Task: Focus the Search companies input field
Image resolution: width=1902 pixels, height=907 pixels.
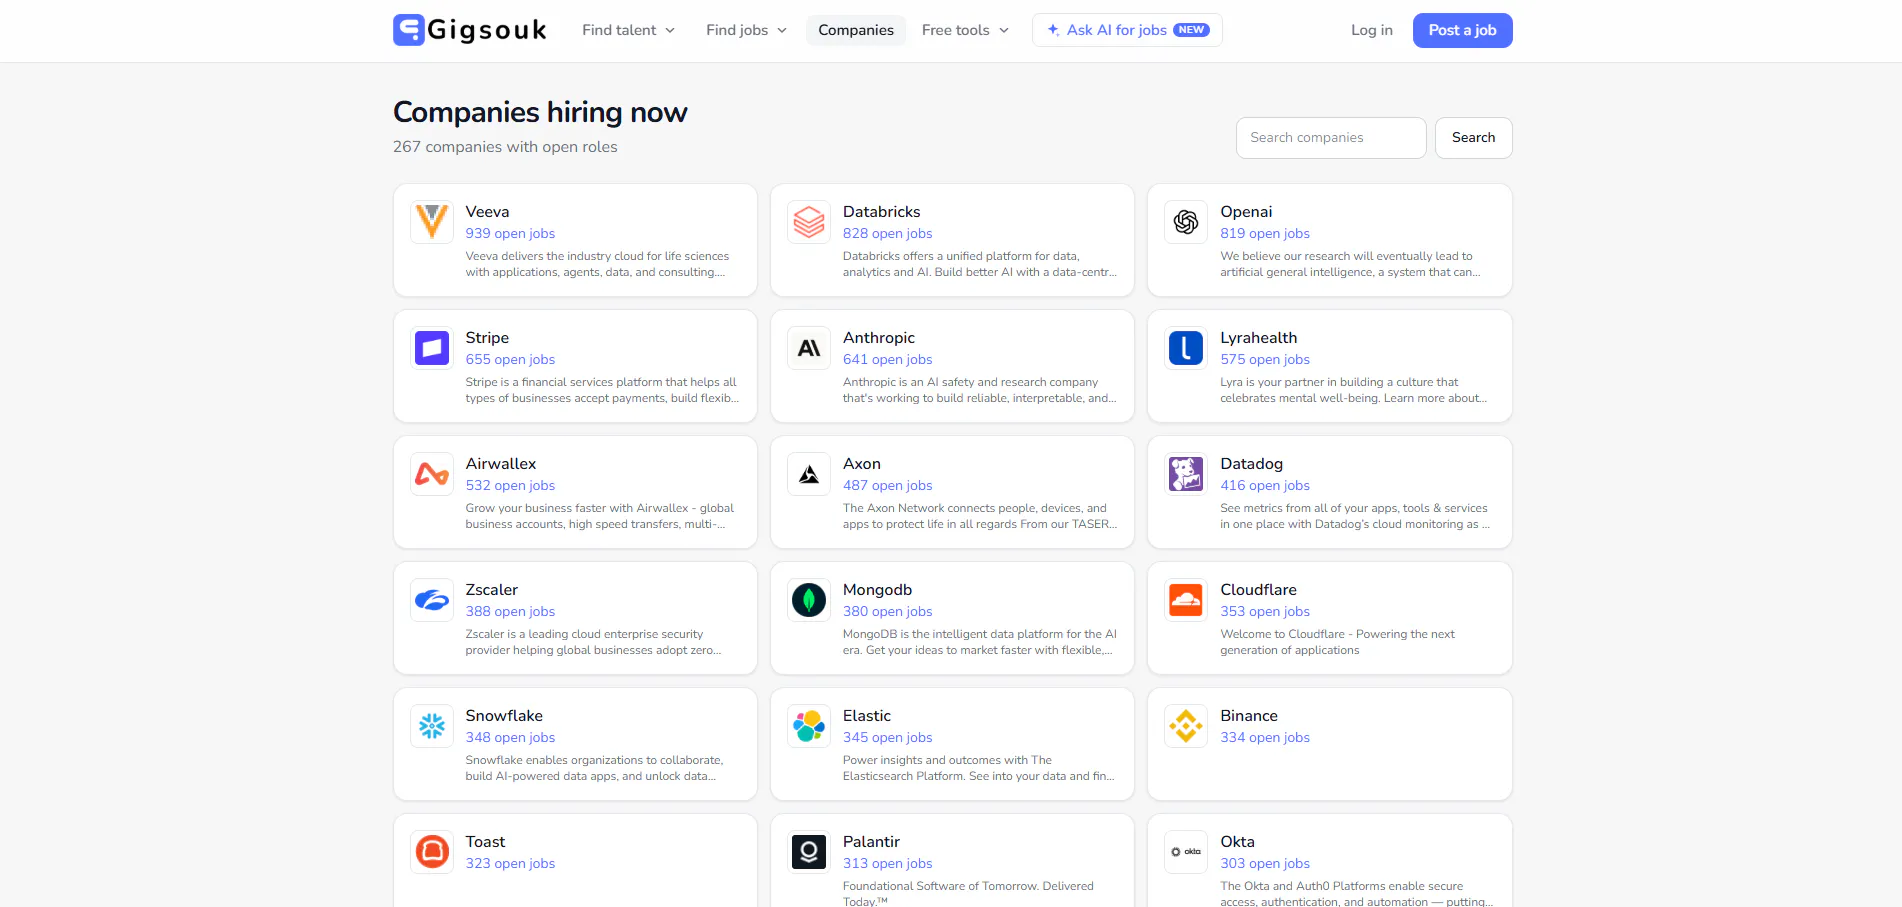Action: coord(1331,138)
